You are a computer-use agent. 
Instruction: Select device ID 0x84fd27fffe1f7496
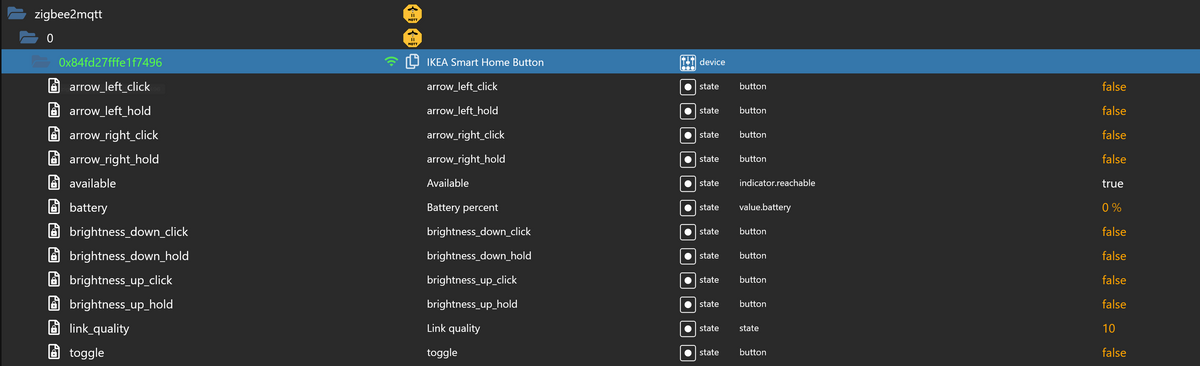(110, 62)
